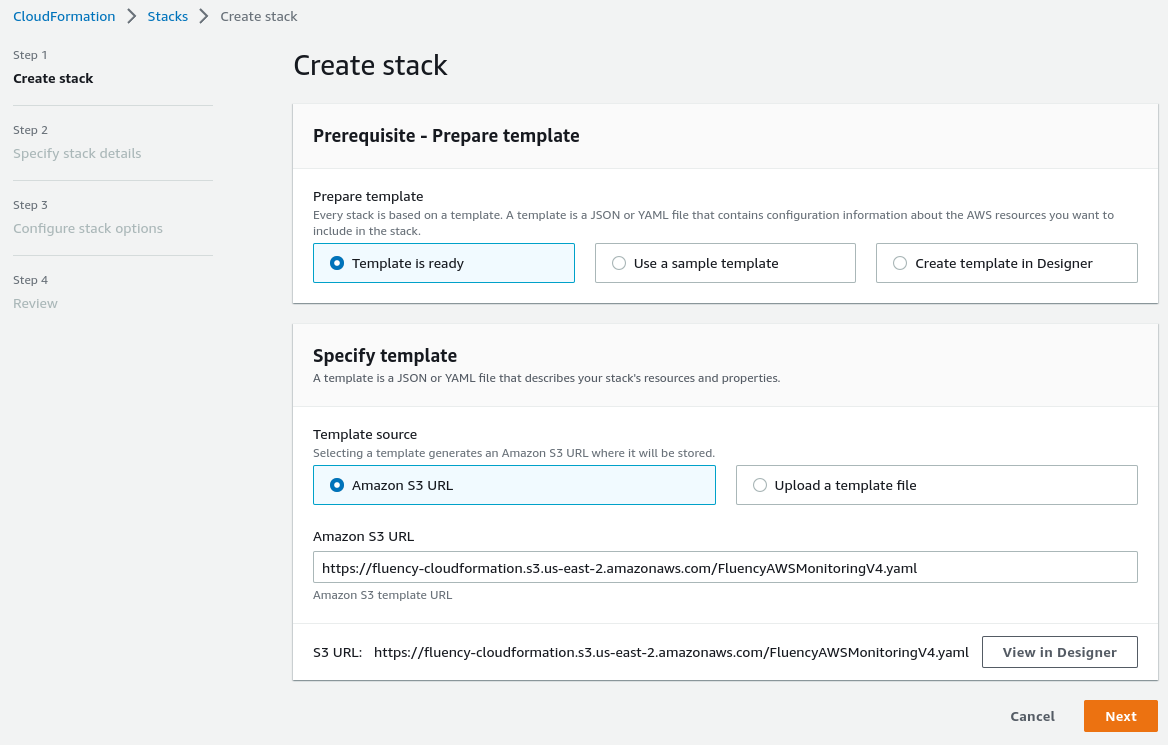
Task: Click into the Amazon S3 URL input field
Action: (x=725, y=567)
